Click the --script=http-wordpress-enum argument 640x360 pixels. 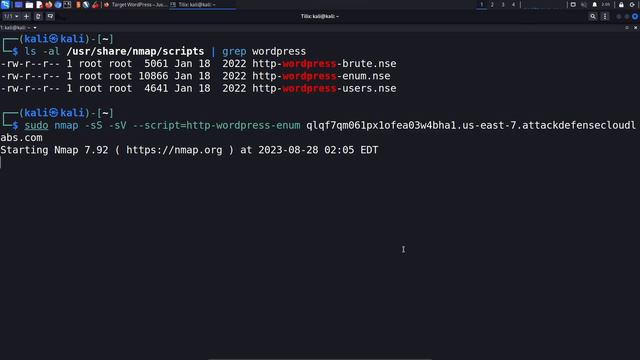click(216, 125)
